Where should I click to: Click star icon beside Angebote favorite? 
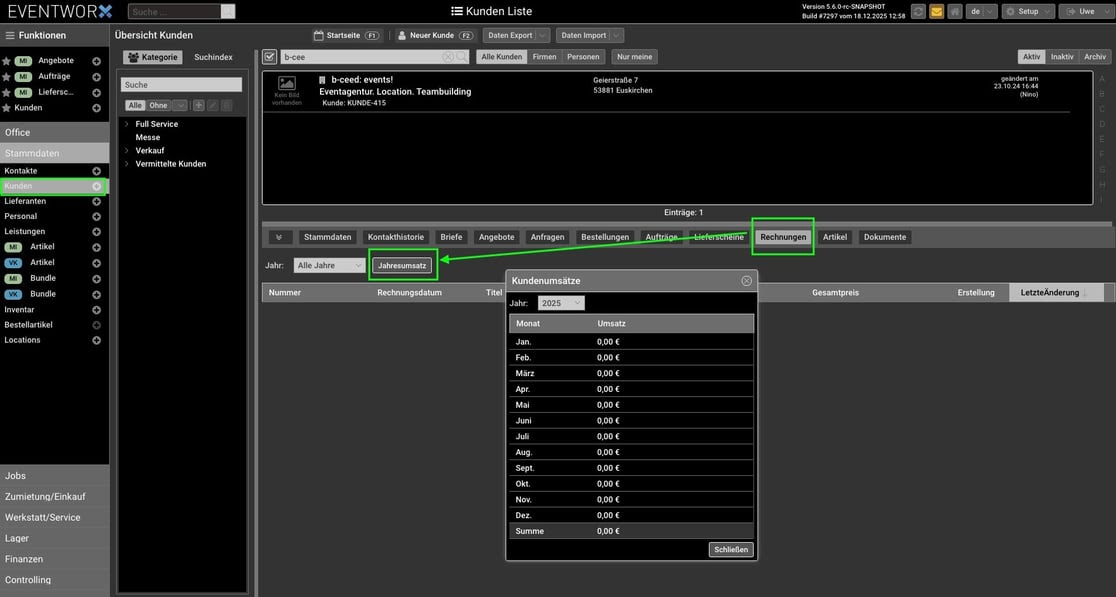coord(7,61)
